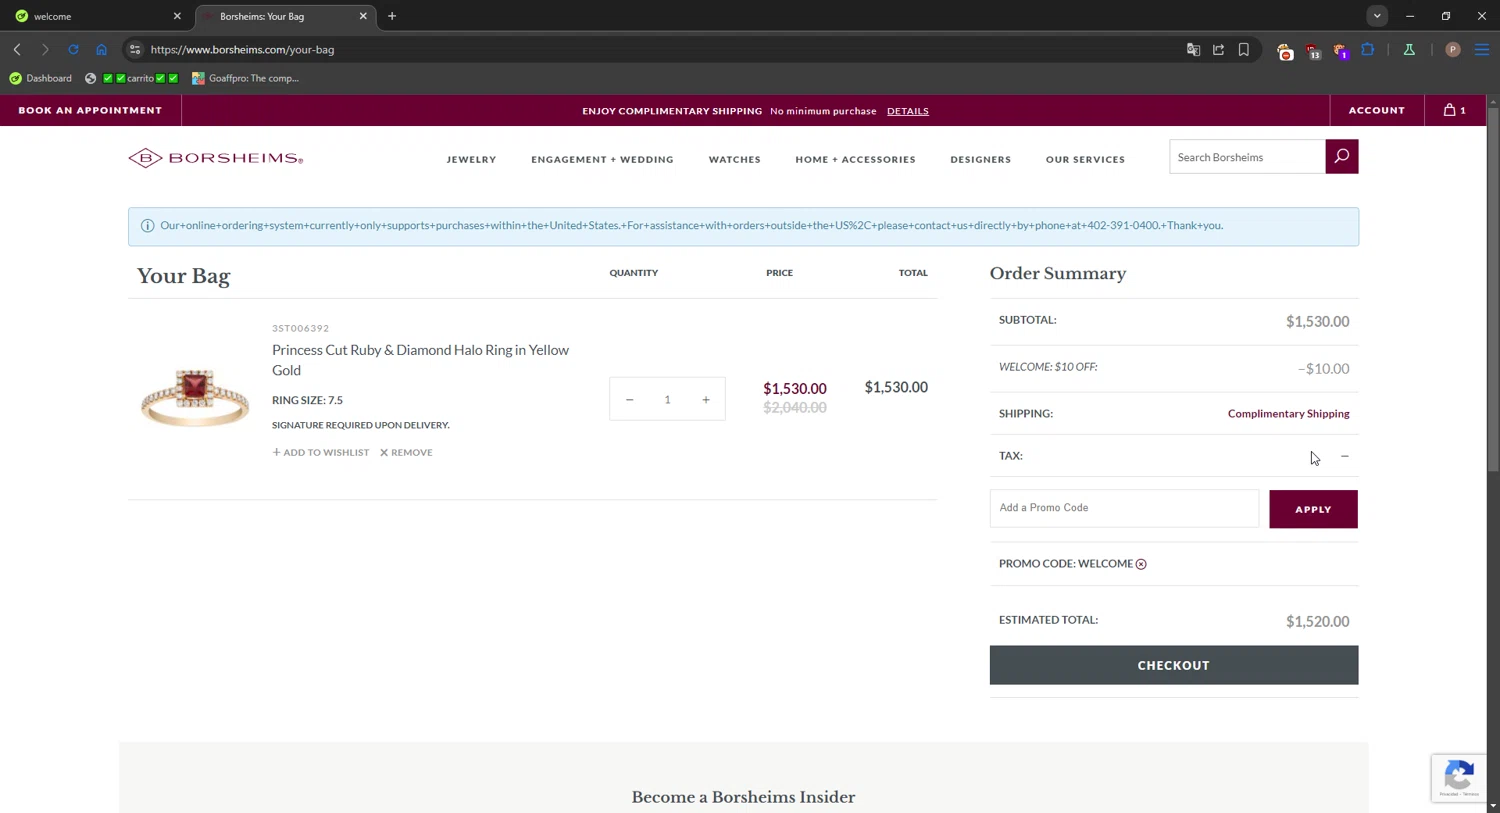Viewport: 1500px width, 813px height.
Task: Open the Engagement + Wedding menu
Action: click(x=602, y=159)
